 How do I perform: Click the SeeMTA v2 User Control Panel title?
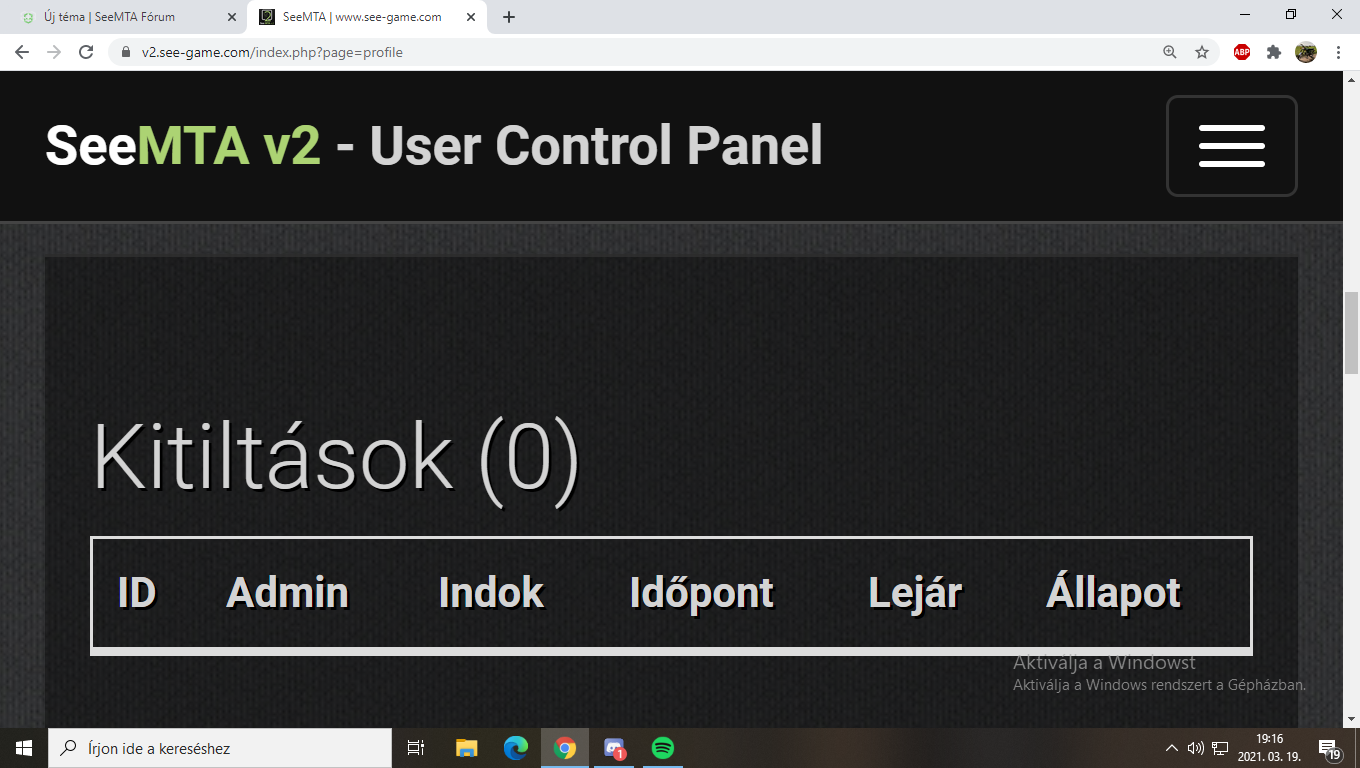434,146
